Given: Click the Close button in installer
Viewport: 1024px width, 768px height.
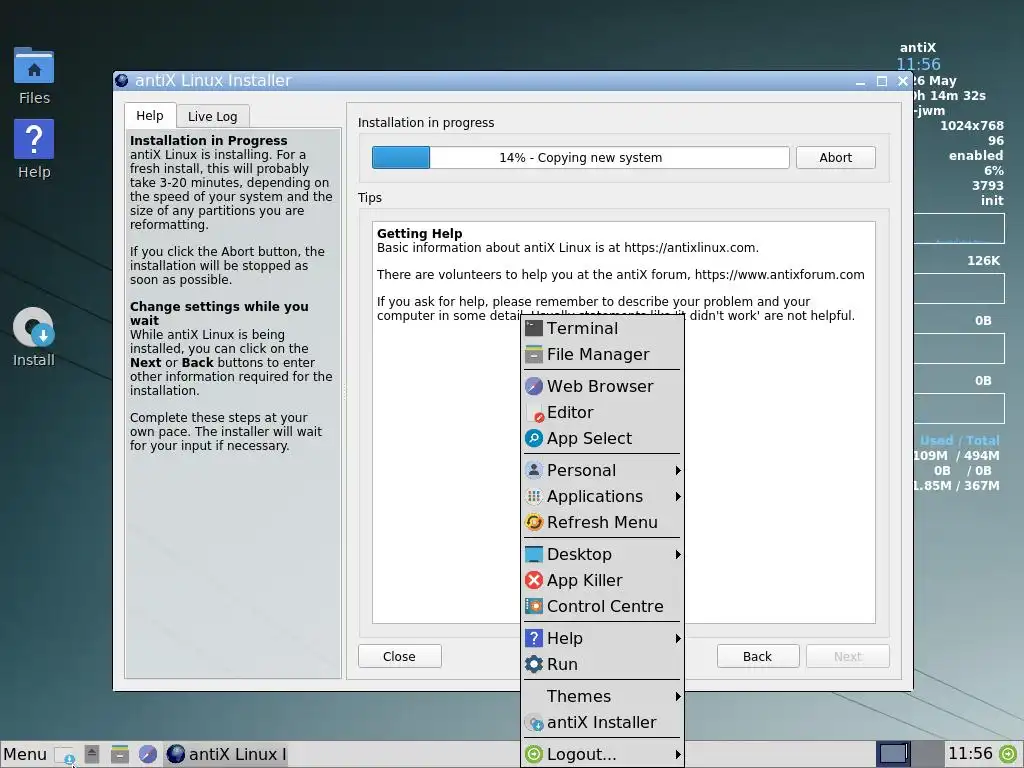Looking at the screenshot, I should coord(400,656).
